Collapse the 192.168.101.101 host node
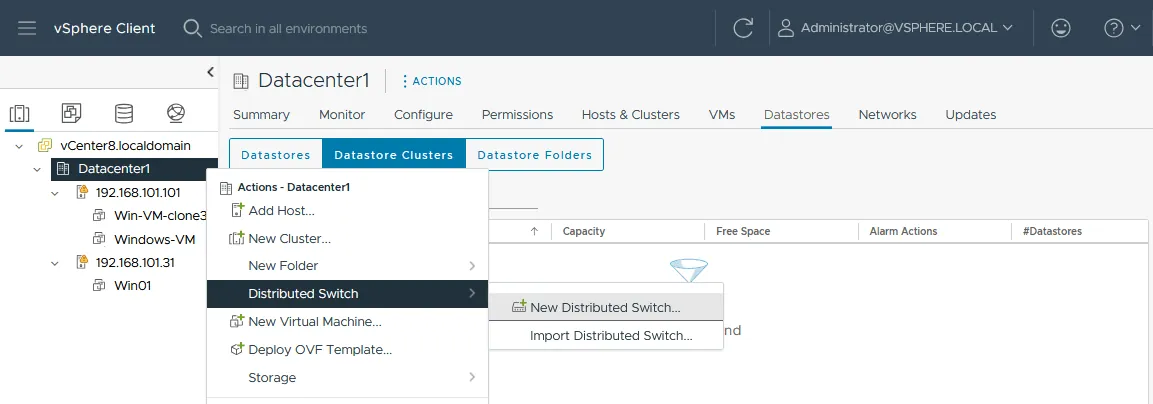This screenshot has height=404, width=1153. [54, 193]
